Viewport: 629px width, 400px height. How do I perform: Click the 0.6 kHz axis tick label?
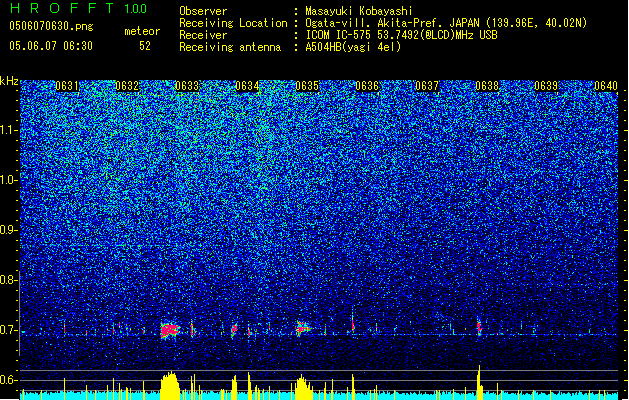coord(9,380)
